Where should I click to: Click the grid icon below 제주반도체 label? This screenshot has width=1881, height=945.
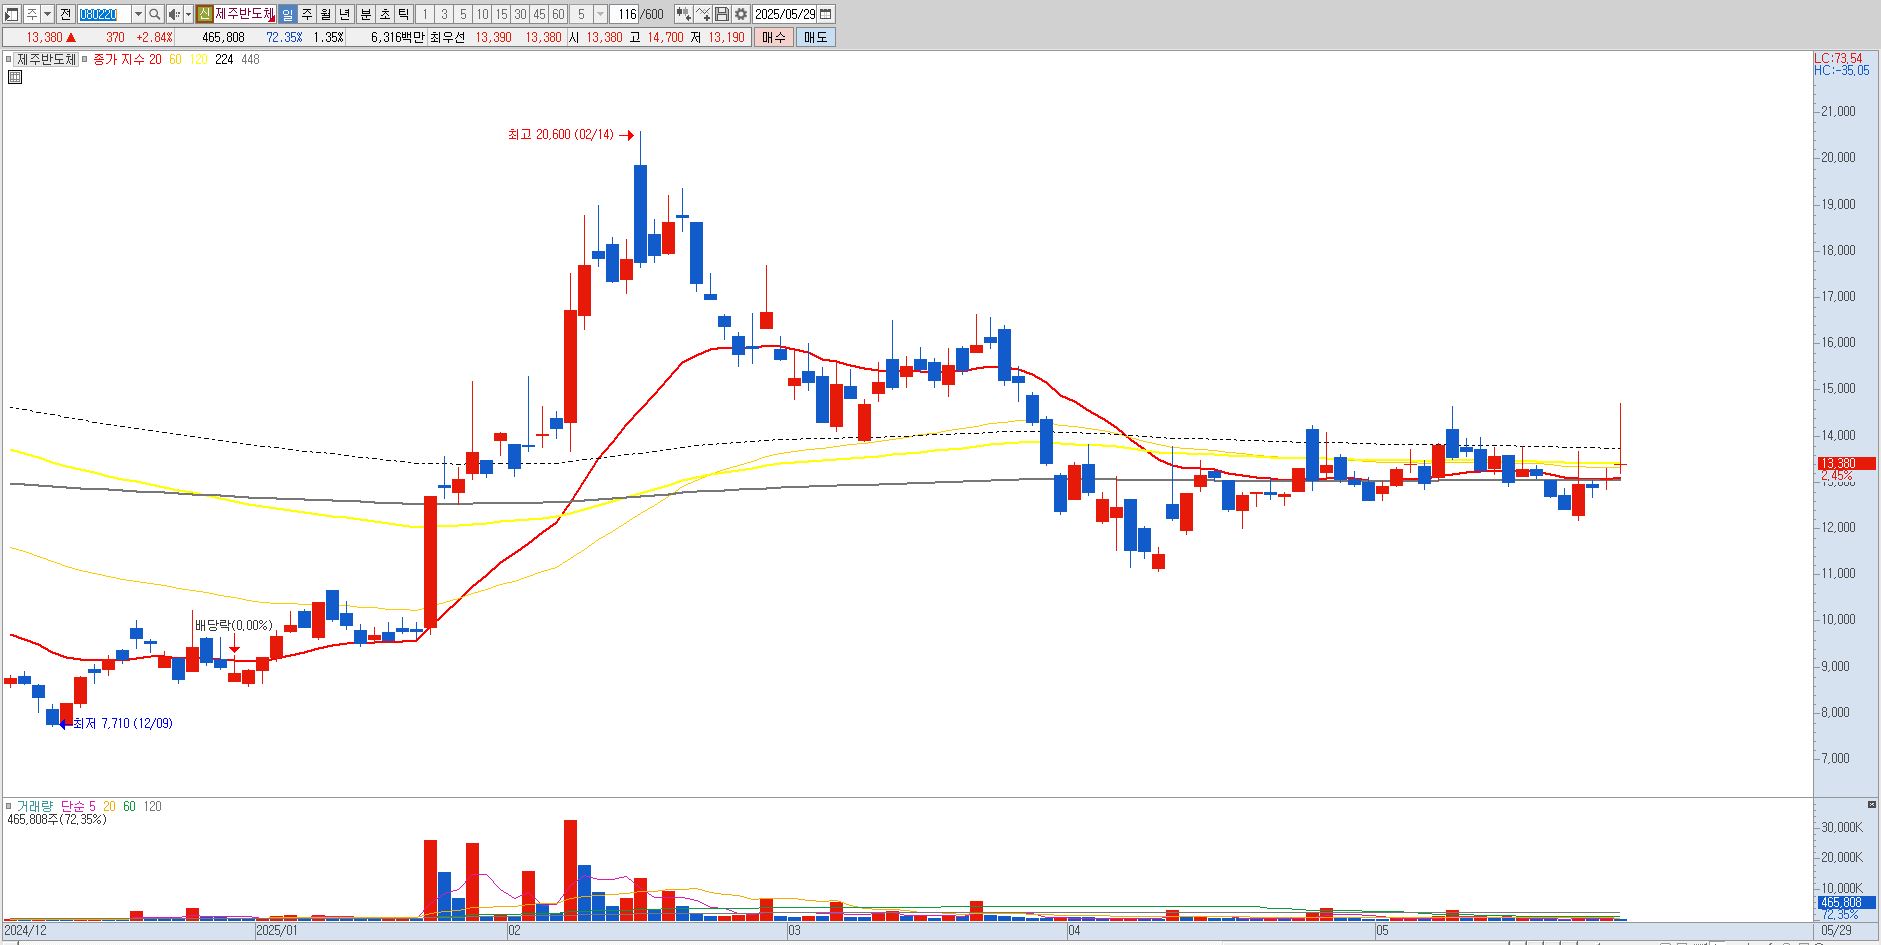click(14, 76)
